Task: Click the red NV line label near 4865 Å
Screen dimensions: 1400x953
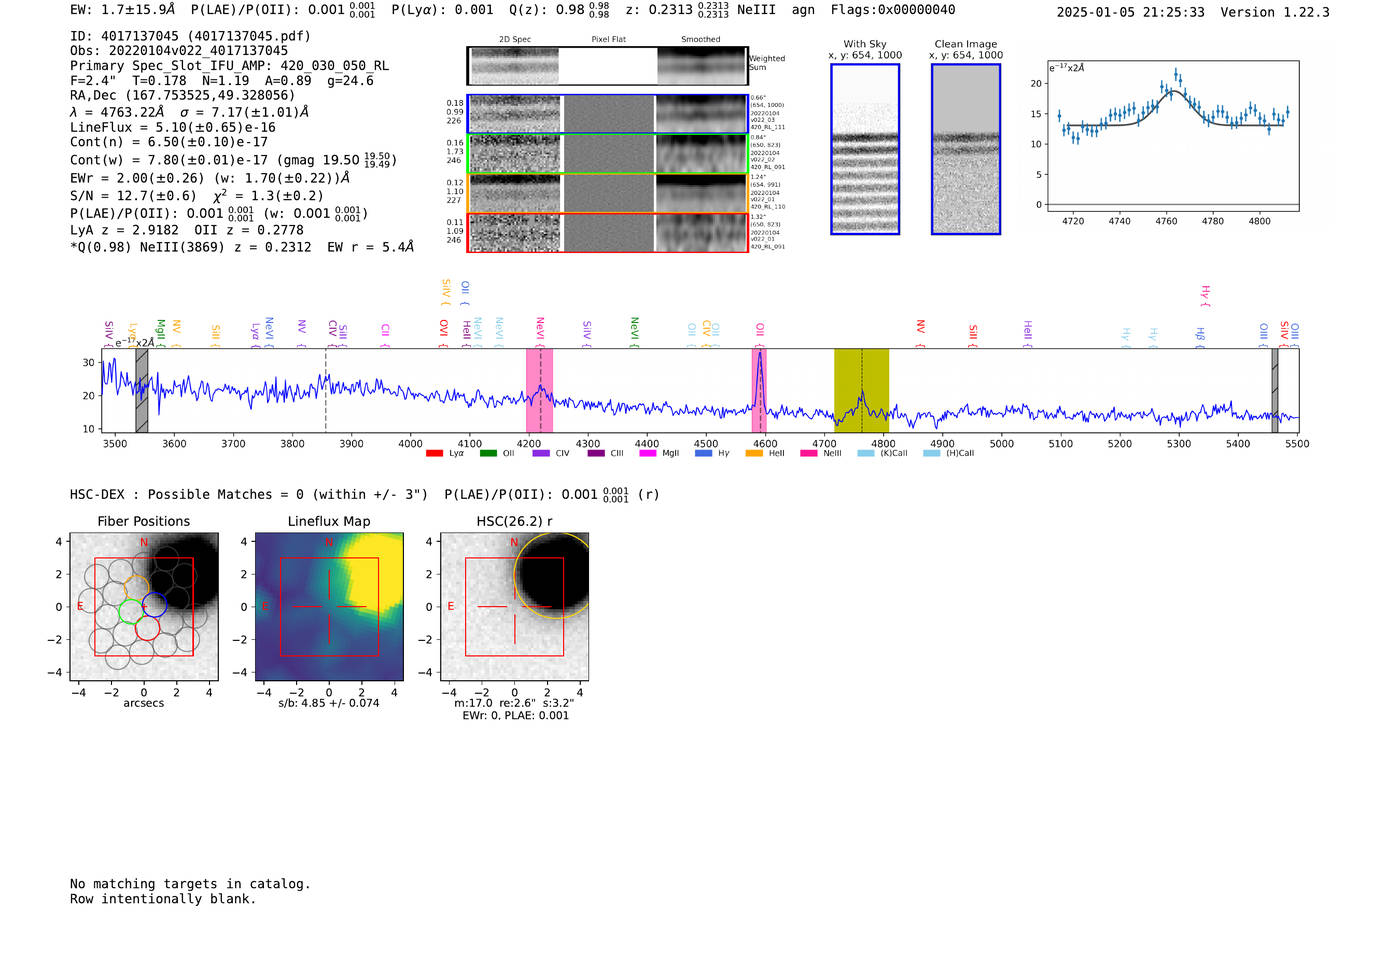Action: point(921,333)
